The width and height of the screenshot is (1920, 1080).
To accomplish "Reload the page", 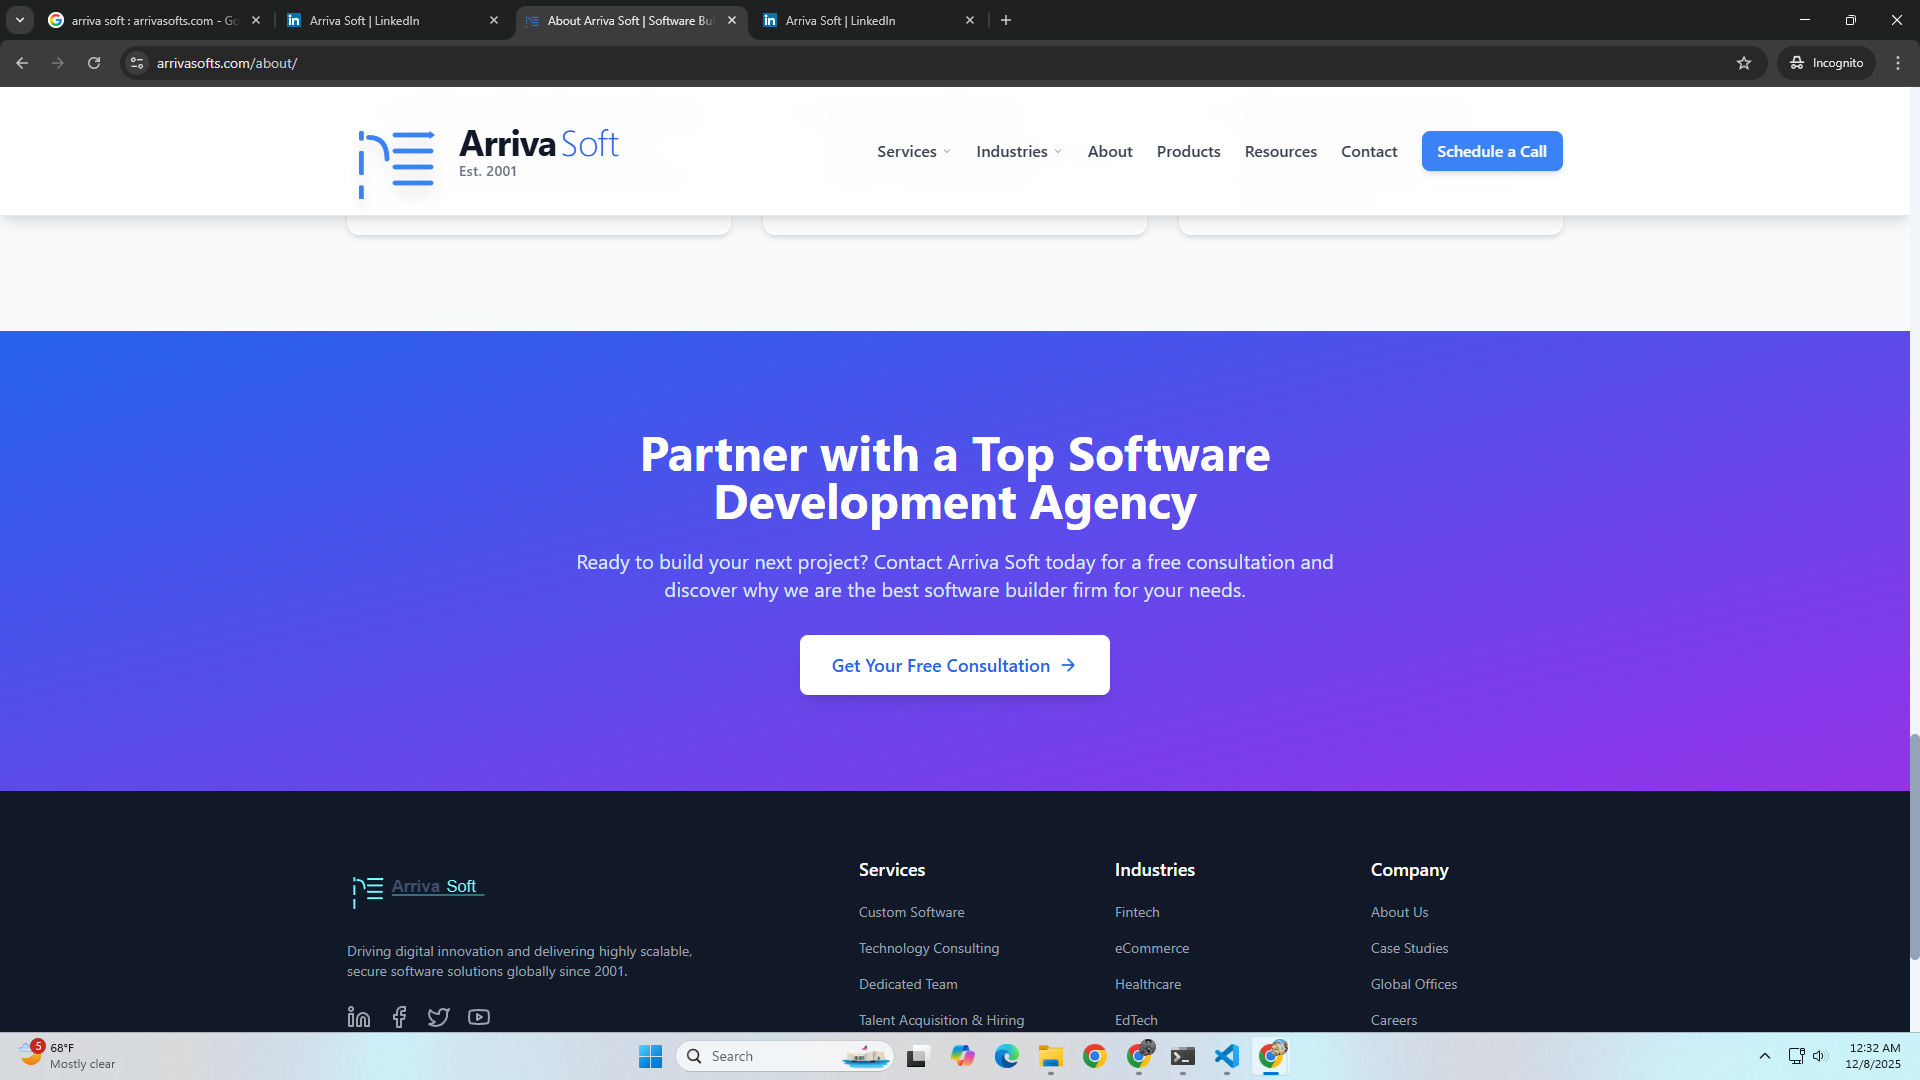I will [94, 63].
